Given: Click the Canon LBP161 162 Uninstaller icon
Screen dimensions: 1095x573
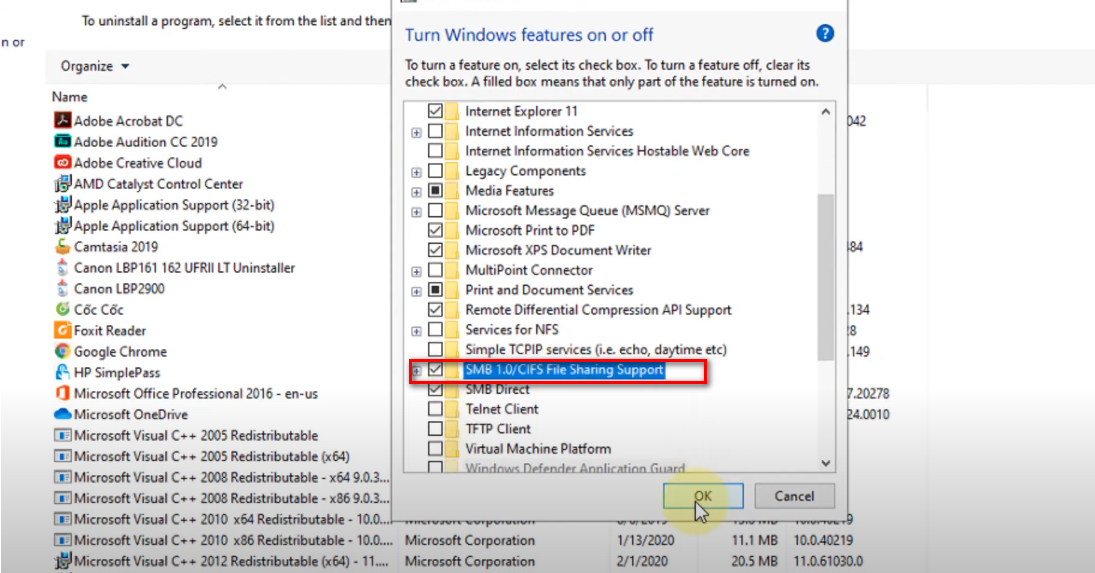Looking at the screenshot, I should pos(63,267).
